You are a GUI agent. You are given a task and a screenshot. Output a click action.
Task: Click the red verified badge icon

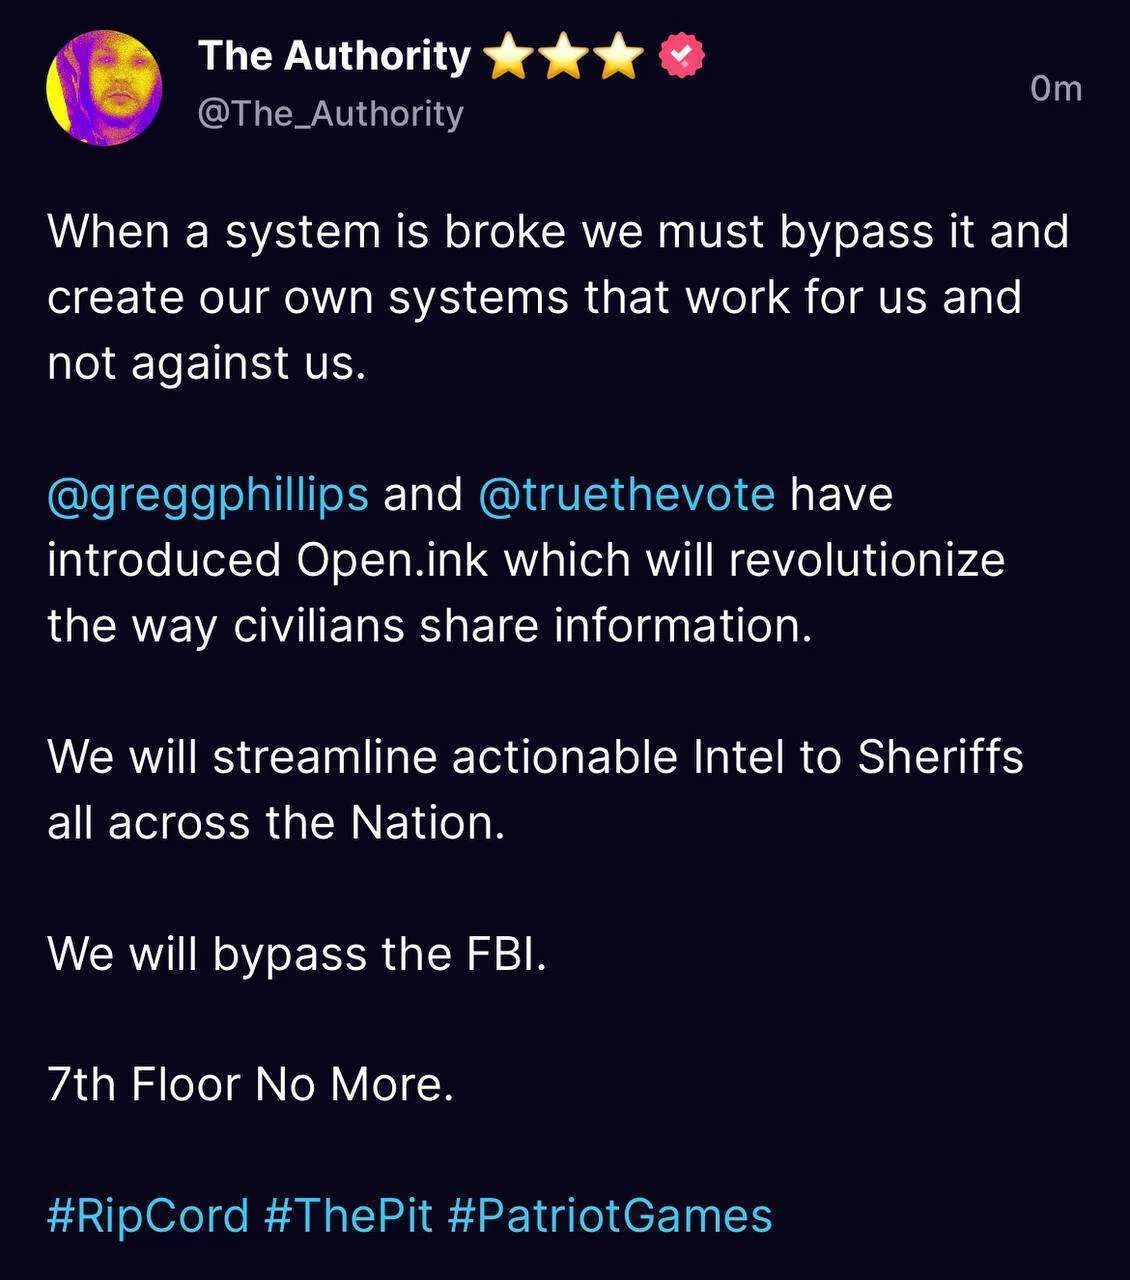coord(682,56)
